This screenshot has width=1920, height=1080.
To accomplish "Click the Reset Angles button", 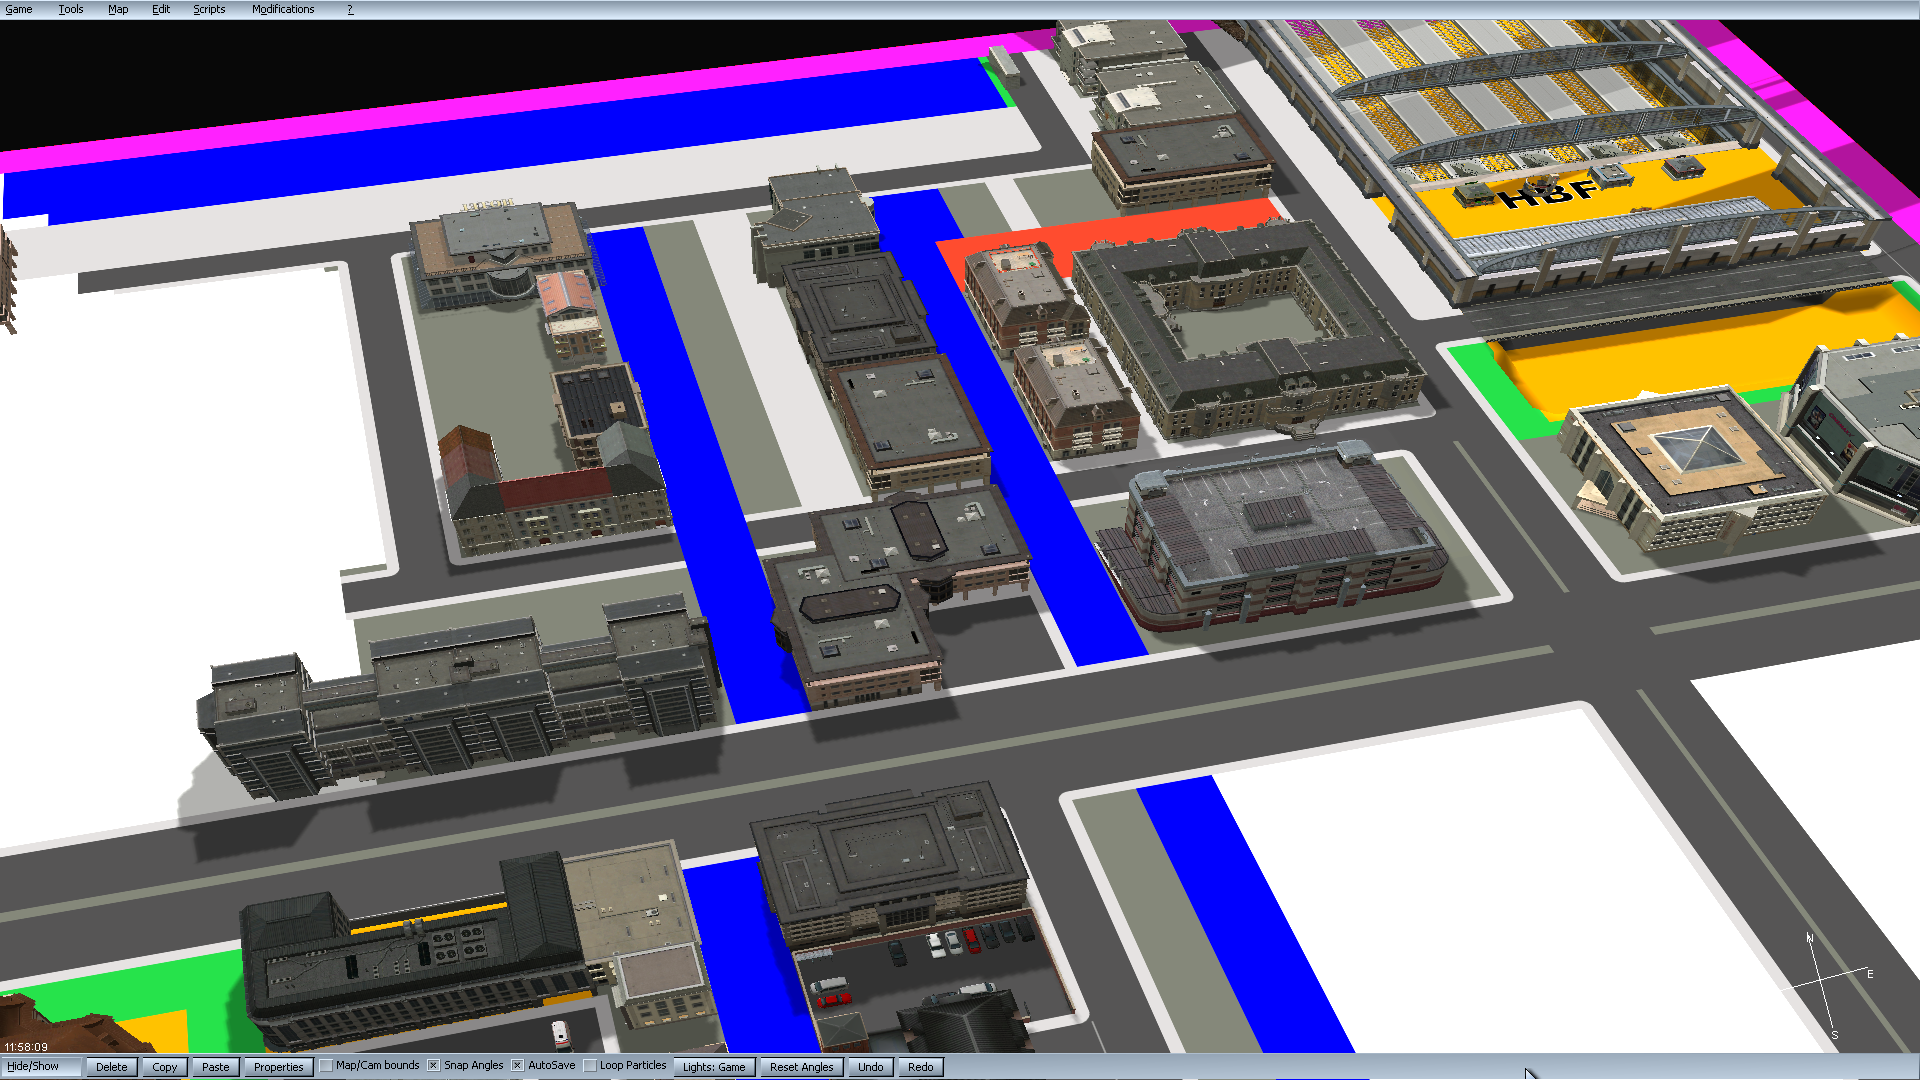I will (x=801, y=1067).
